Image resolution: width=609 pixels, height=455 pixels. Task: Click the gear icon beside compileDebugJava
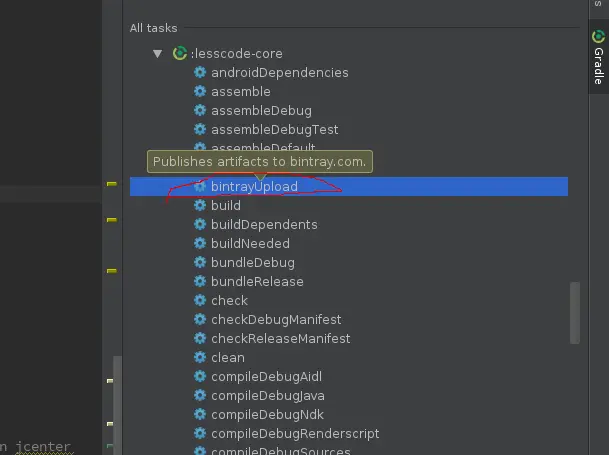(x=200, y=395)
